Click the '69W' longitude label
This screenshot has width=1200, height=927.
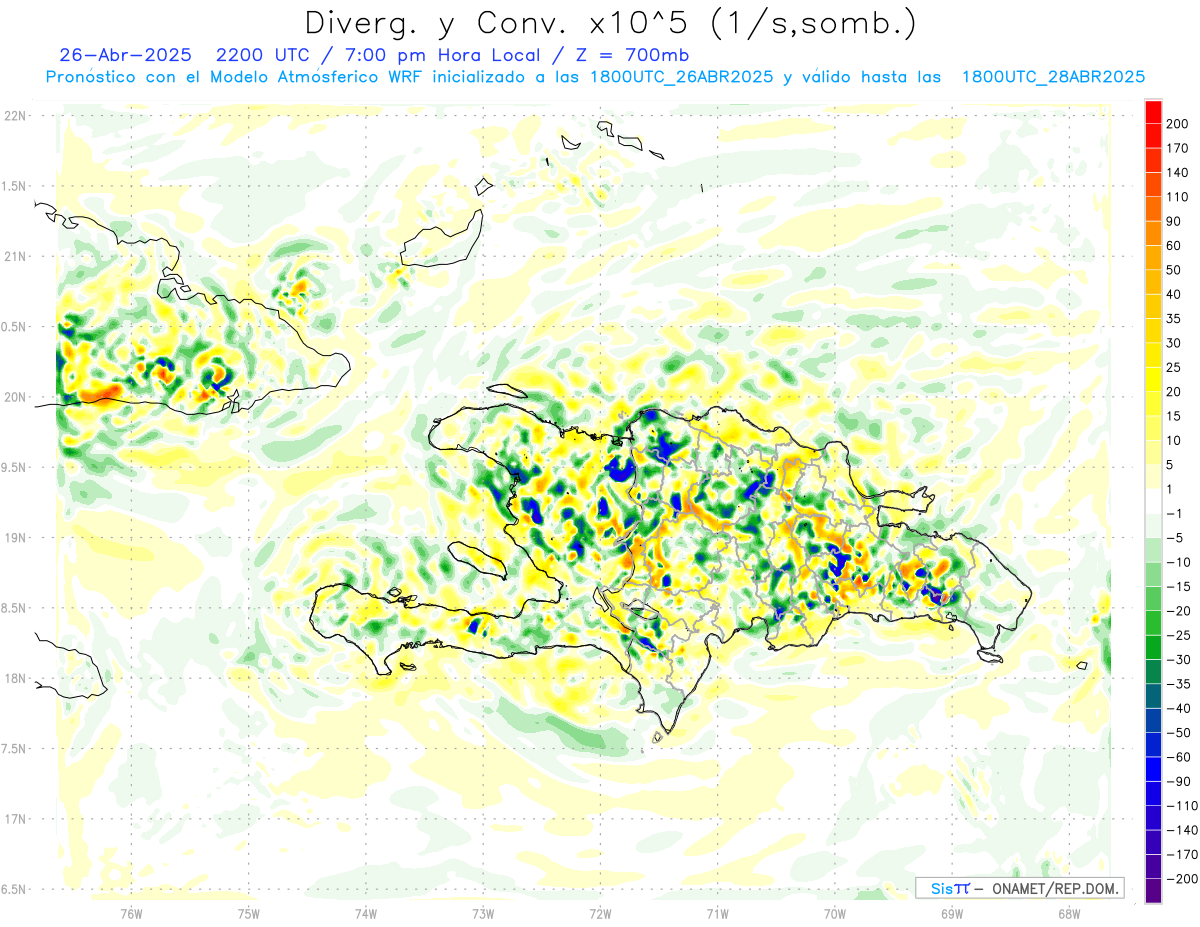point(952,913)
